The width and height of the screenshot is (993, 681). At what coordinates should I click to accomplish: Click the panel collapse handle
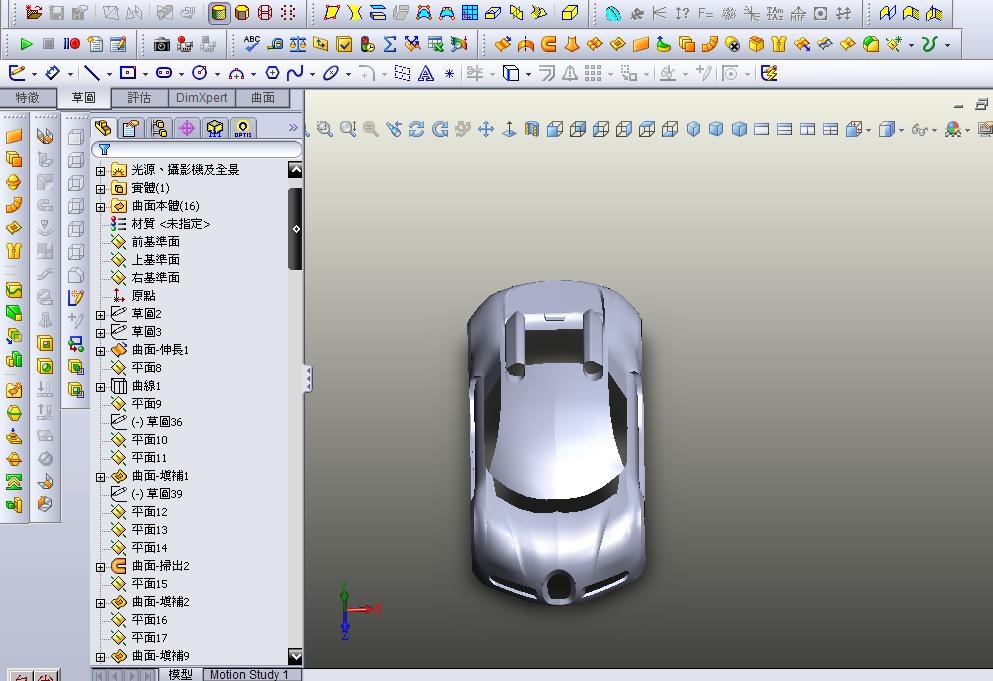(308, 378)
